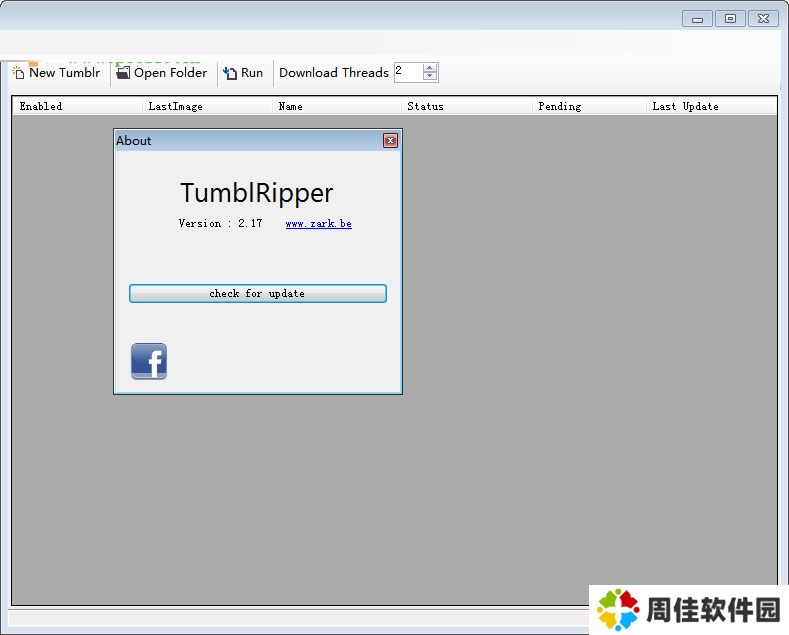Click the Version : 2.17 text
789x635 pixels.
point(220,223)
